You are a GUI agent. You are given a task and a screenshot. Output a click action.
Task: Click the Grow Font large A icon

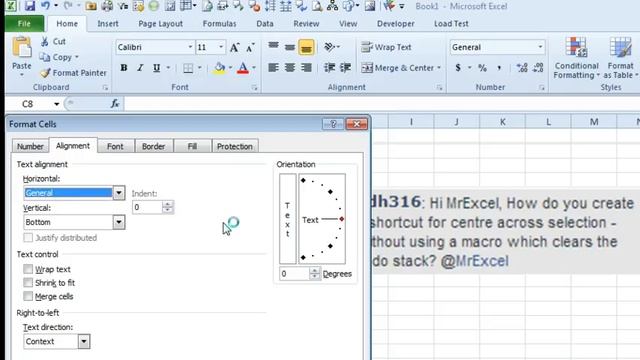click(x=234, y=47)
